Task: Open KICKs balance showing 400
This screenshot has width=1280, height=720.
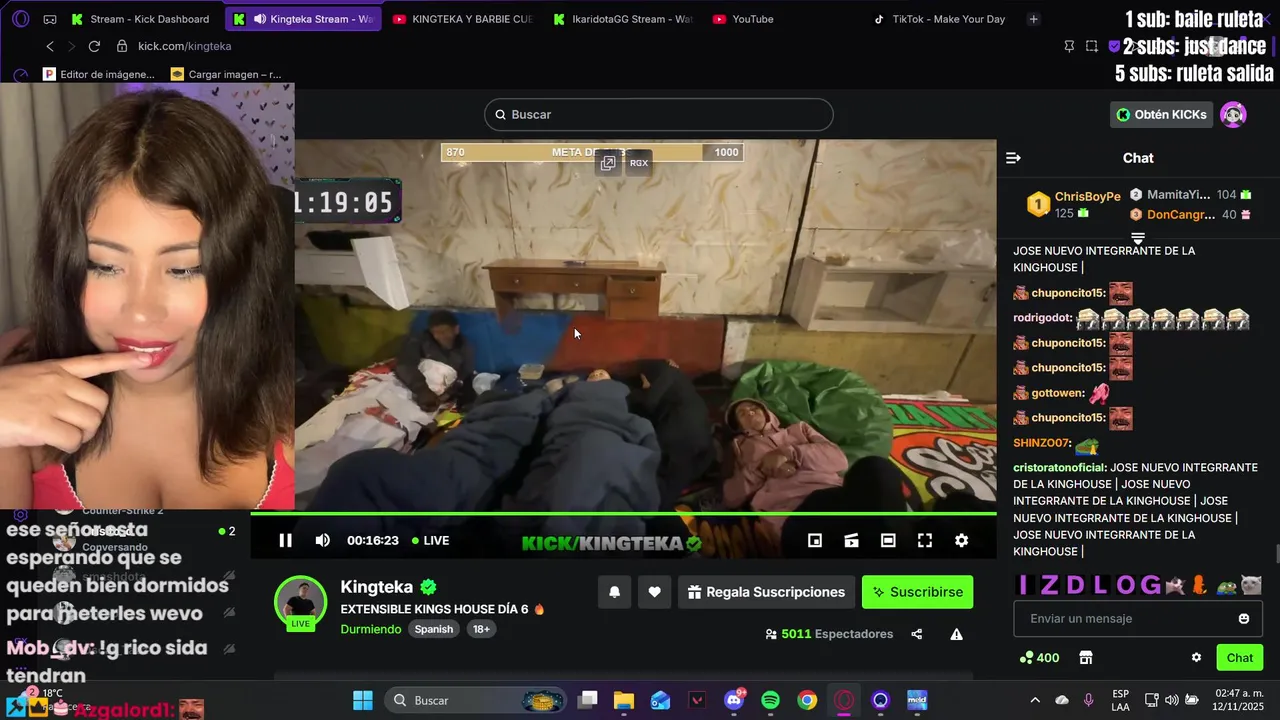Action: (x=1039, y=657)
